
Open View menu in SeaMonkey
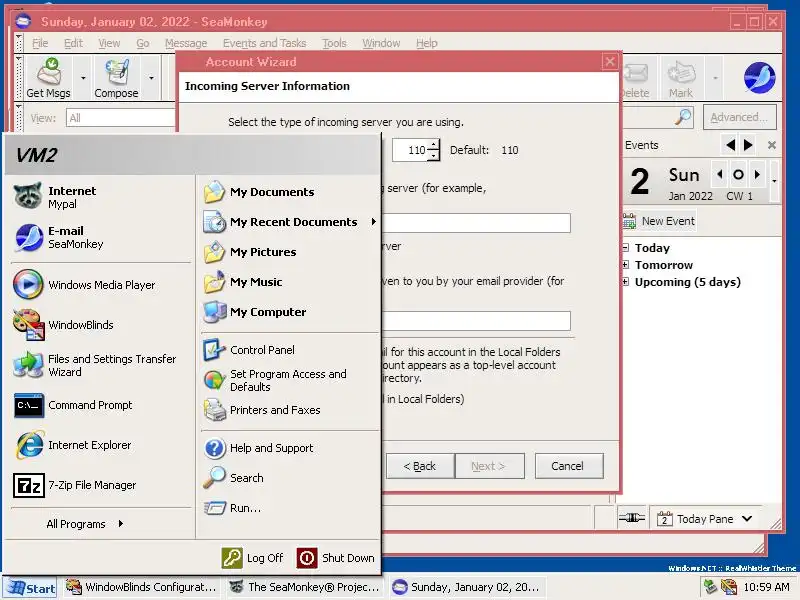point(109,43)
